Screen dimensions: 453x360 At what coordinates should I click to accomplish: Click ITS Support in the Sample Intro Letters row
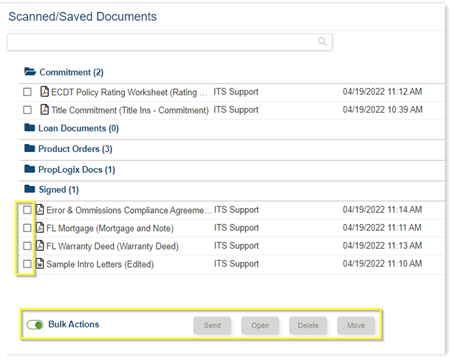coord(236,264)
